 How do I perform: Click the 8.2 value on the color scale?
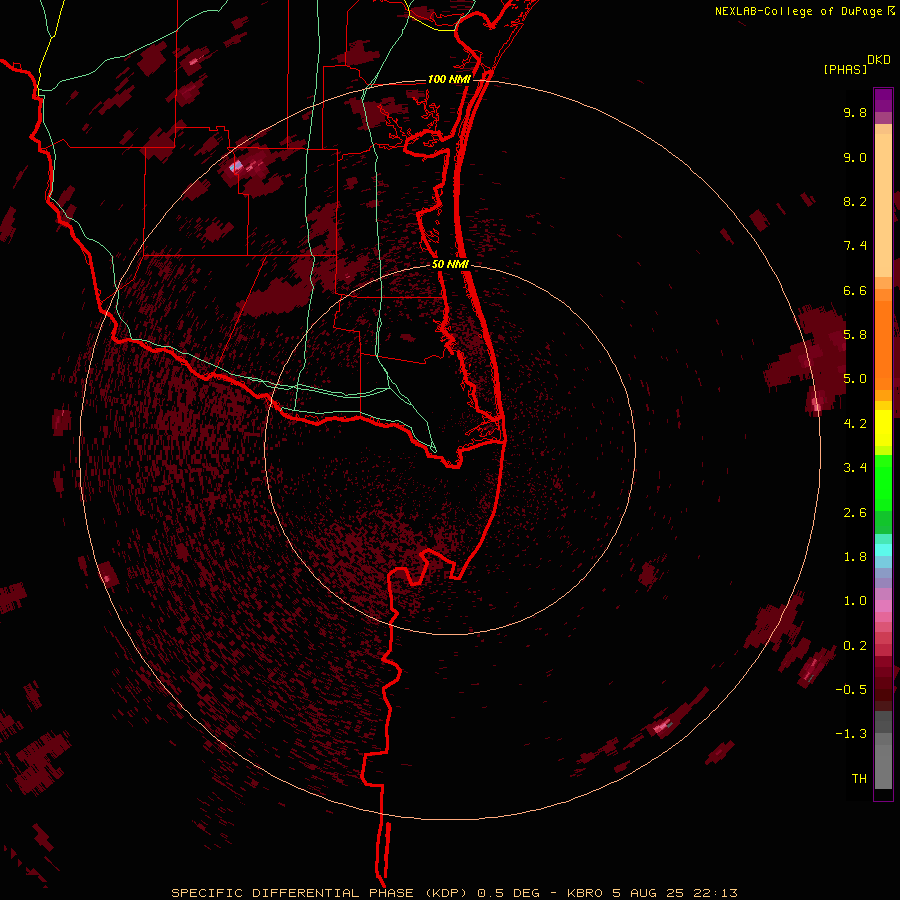click(855, 201)
